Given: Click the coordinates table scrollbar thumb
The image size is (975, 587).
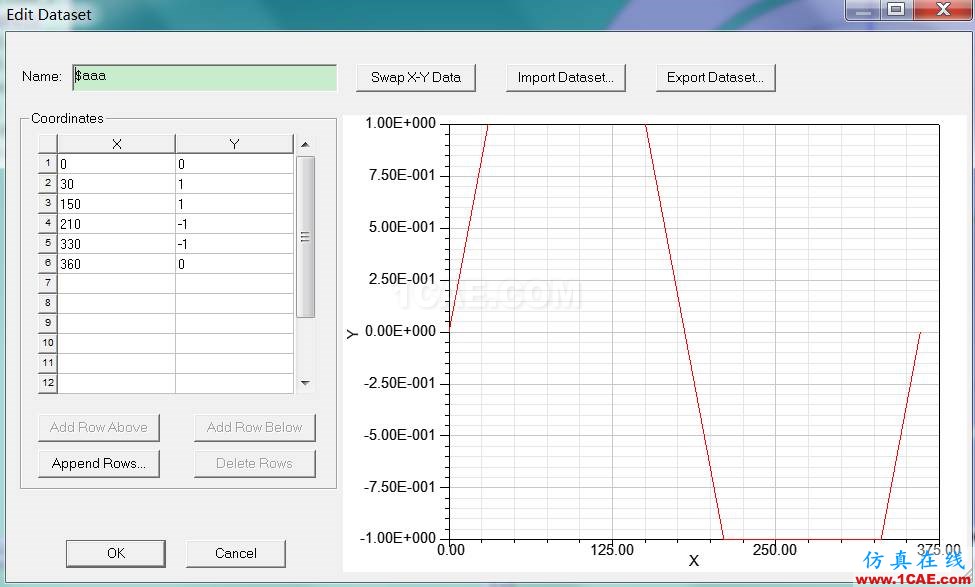Looking at the screenshot, I should coord(305,237).
